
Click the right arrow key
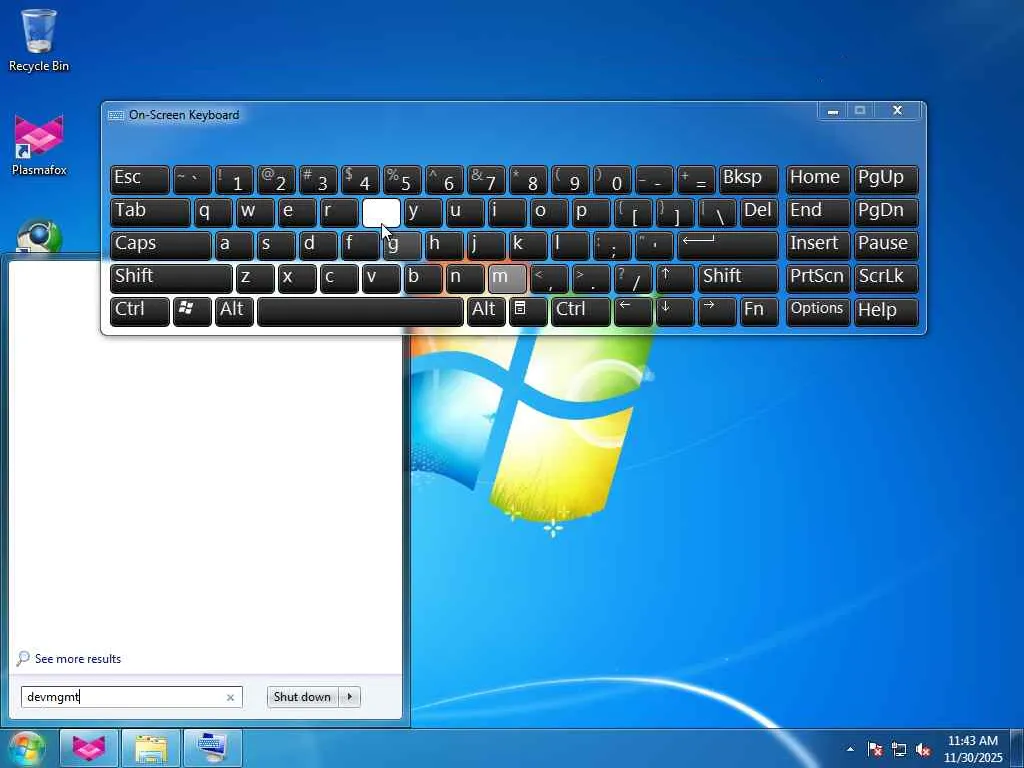tap(717, 311)
